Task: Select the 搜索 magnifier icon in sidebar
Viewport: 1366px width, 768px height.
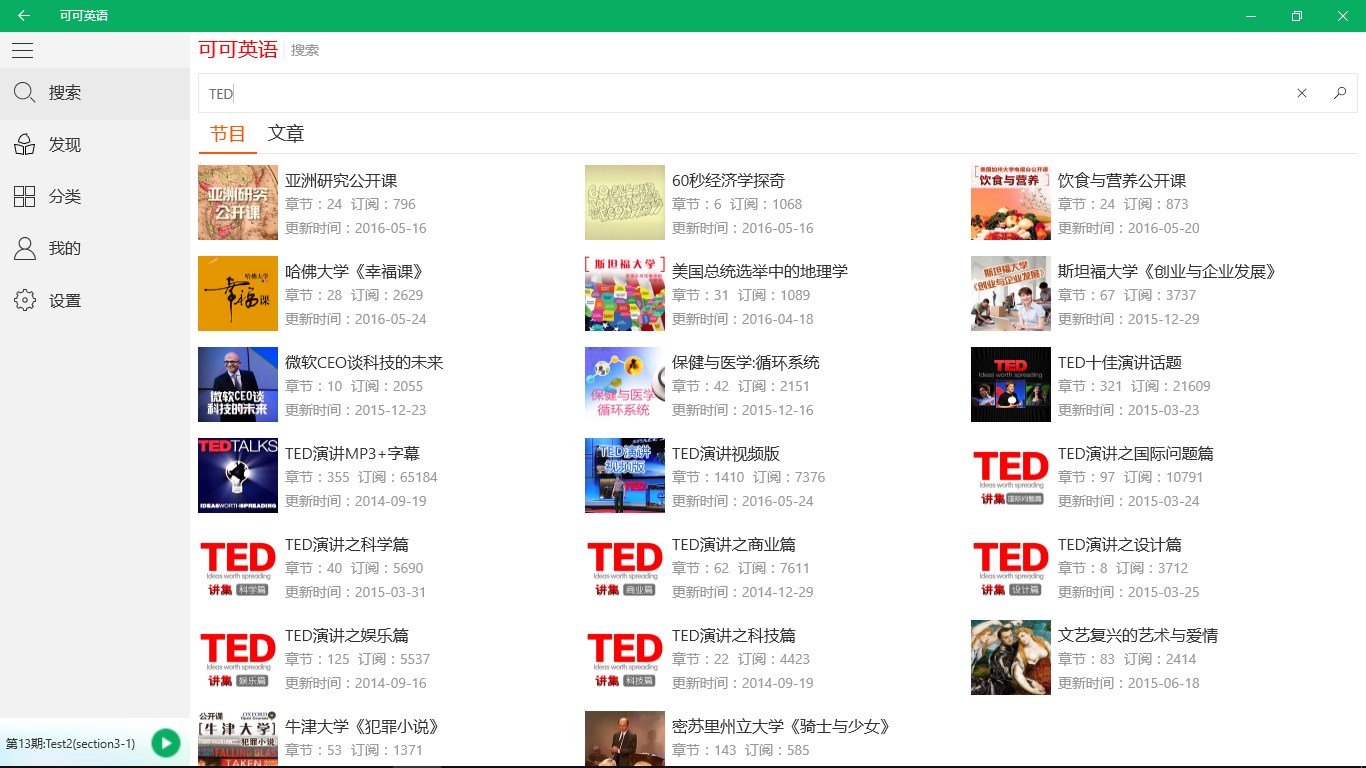Action: coord(25,93)
